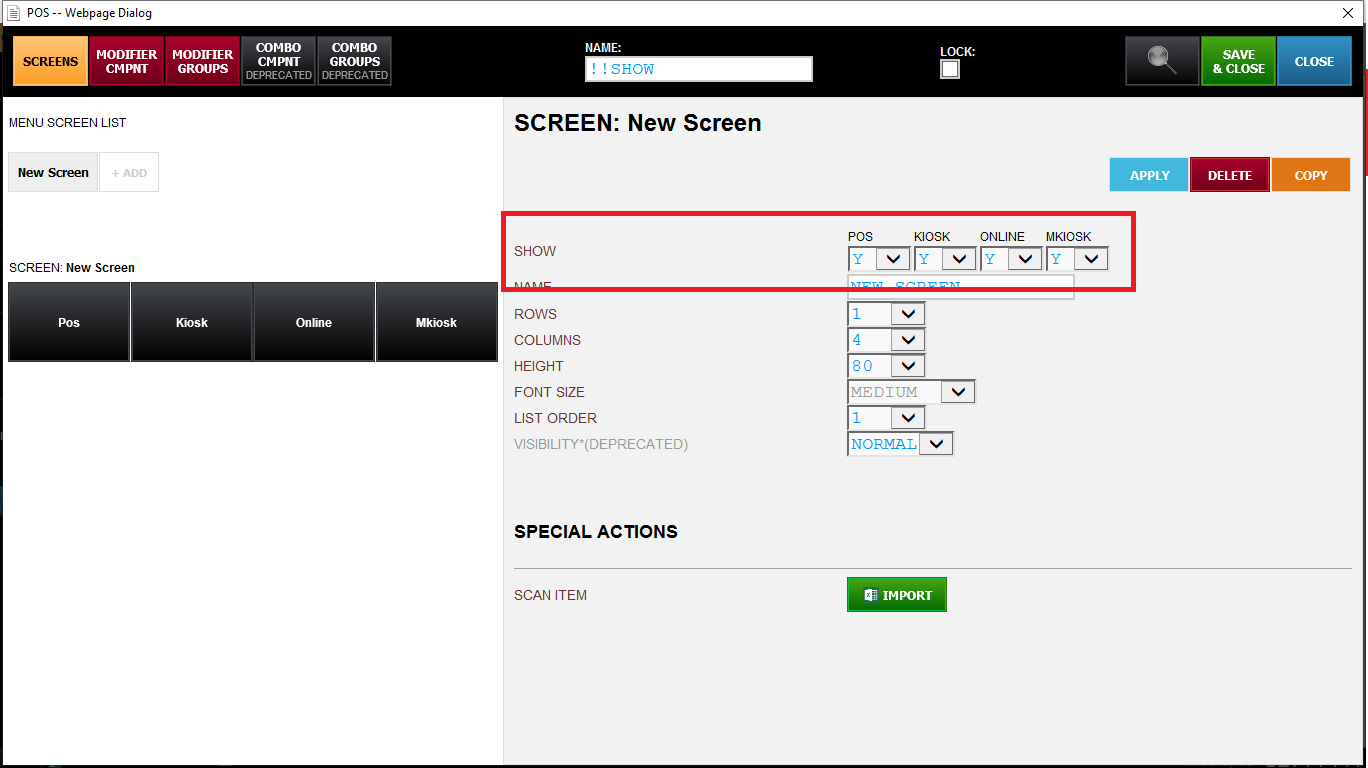Image resolution: width=1368 pixels, height=768 pixels.
Task: Open the Visibility Normal dropdown
Action: pos(900,444)
